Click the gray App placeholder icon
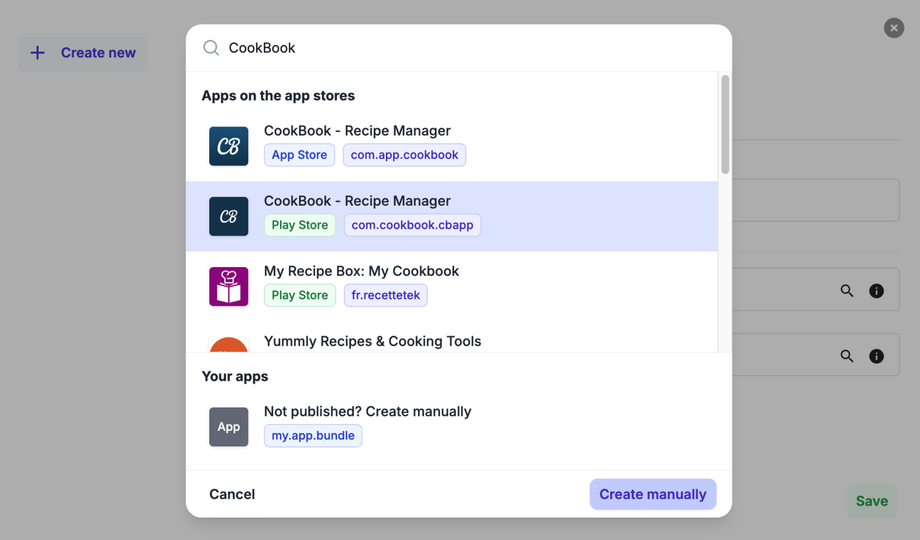Screen dimensions: 920x540 (x=228, y=427)
